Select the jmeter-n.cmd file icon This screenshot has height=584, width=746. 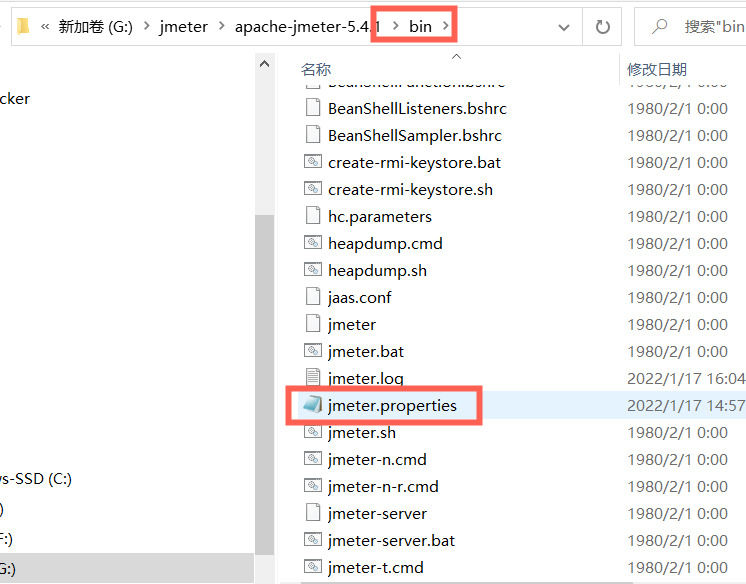pos(313,459)
